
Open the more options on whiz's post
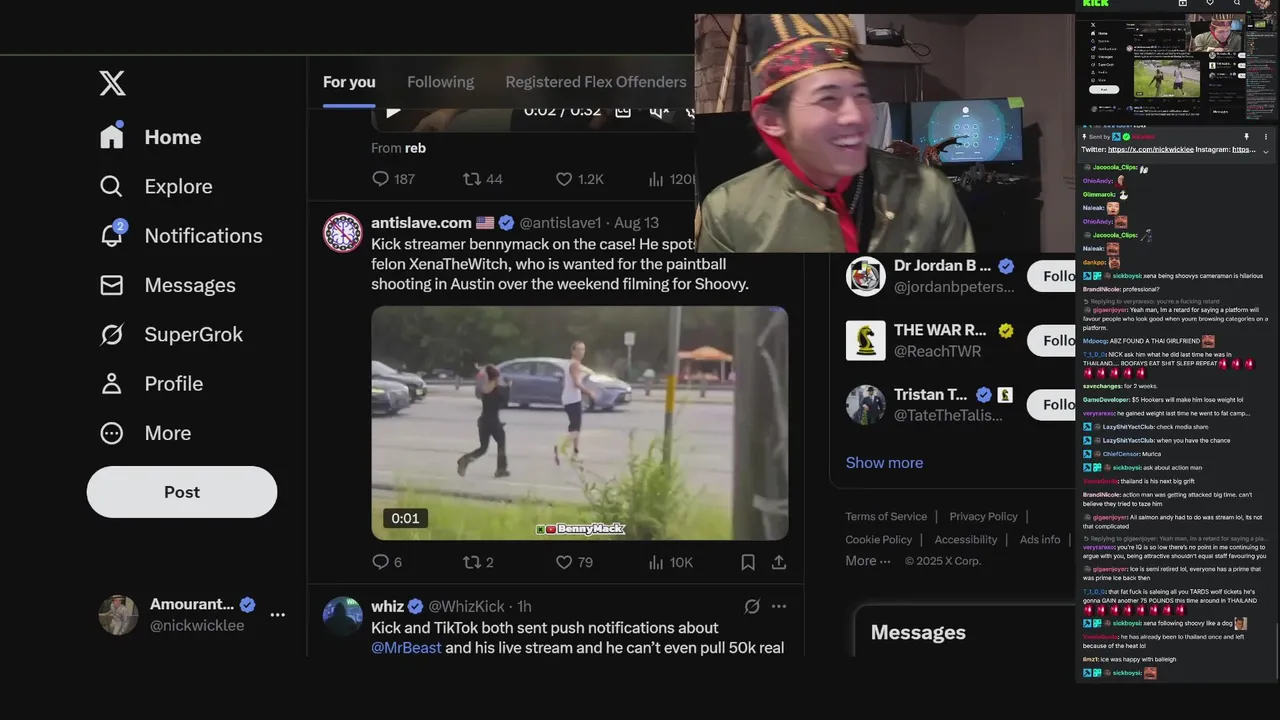(779, 606)
